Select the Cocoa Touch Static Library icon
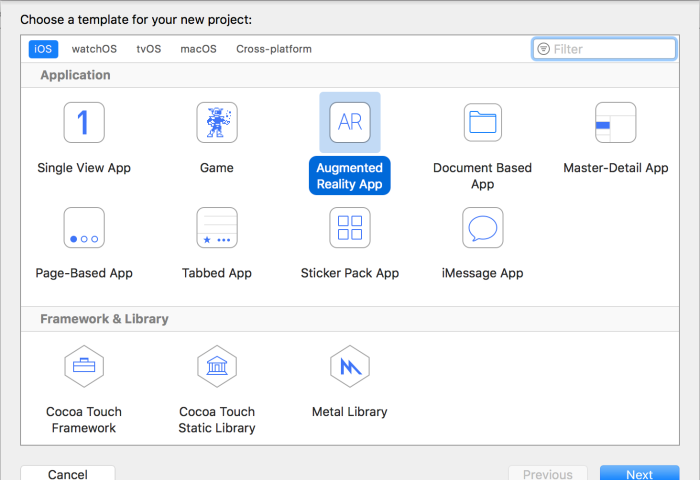The image size is (700, 480). coord(217,366)
